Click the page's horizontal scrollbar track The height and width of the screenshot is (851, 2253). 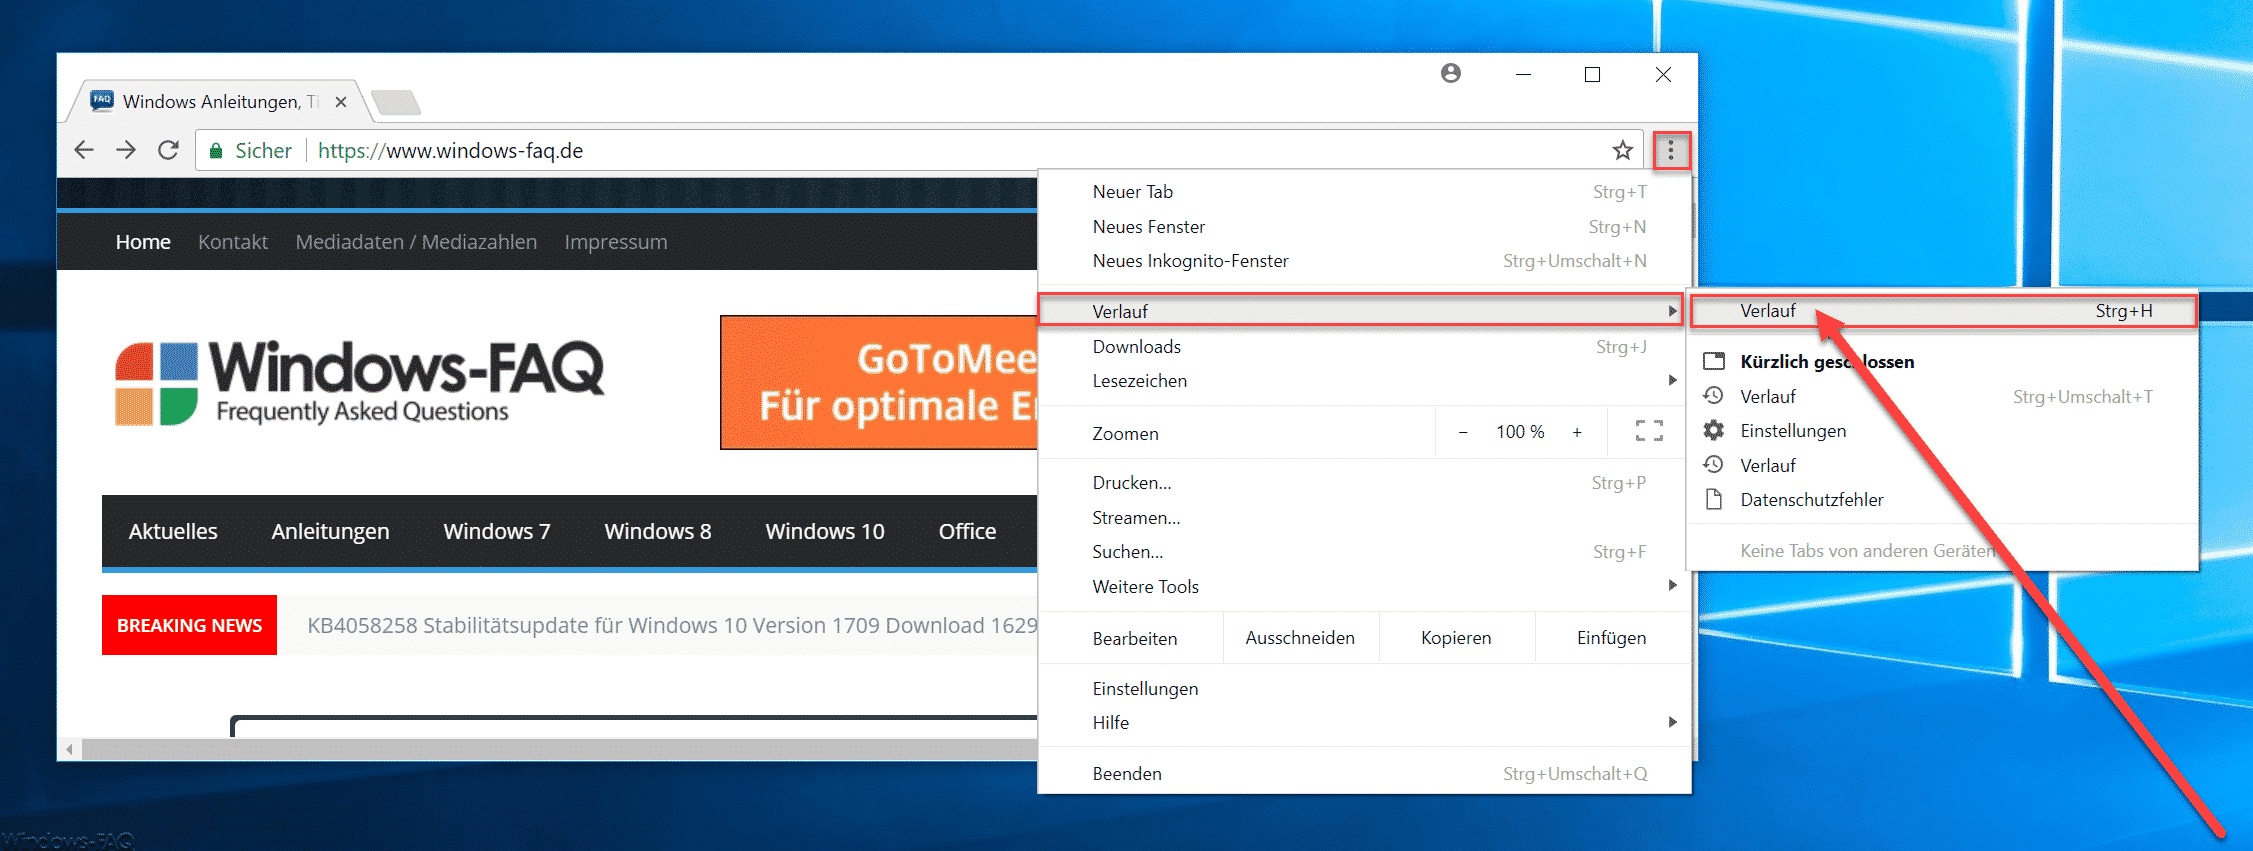560,749
